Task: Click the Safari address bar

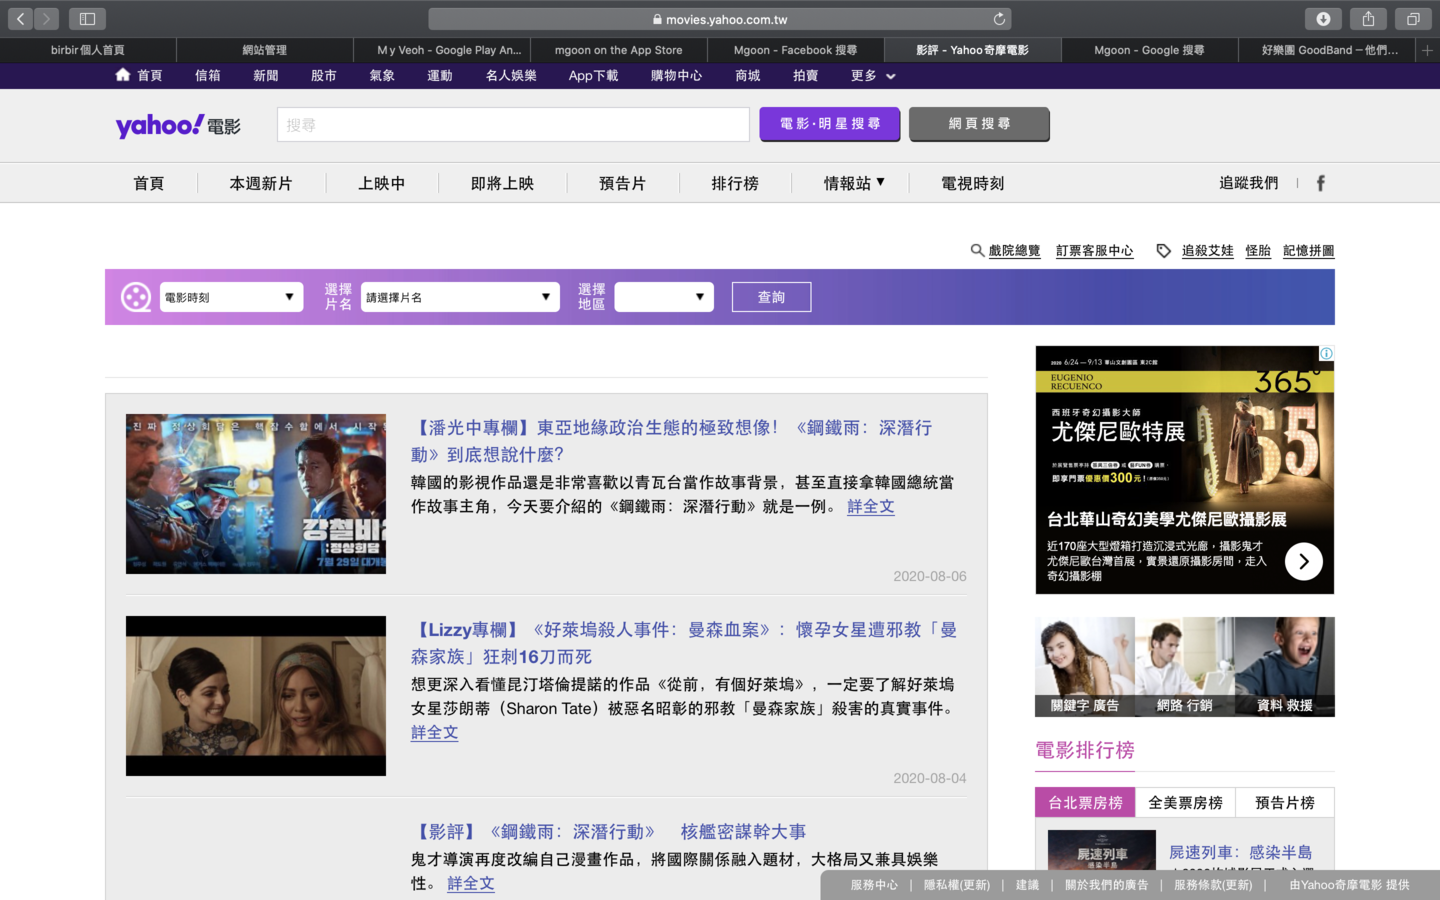Action: coord(720,19)
